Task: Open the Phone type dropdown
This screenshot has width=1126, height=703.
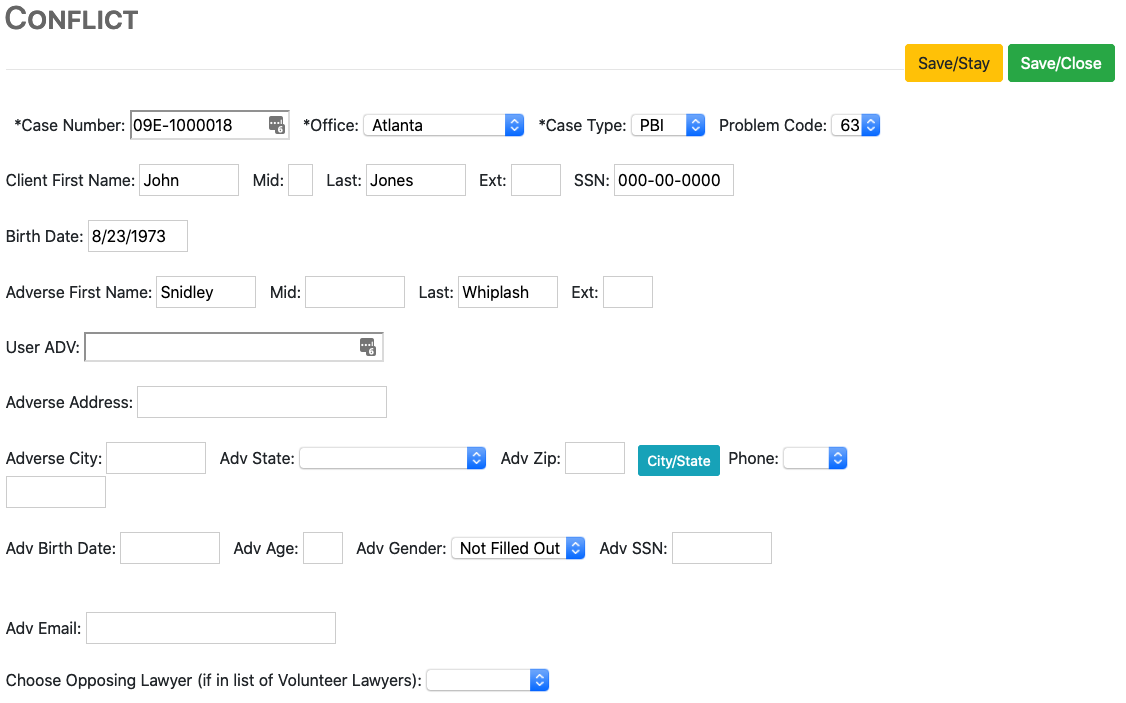Action: click(815, 458)
